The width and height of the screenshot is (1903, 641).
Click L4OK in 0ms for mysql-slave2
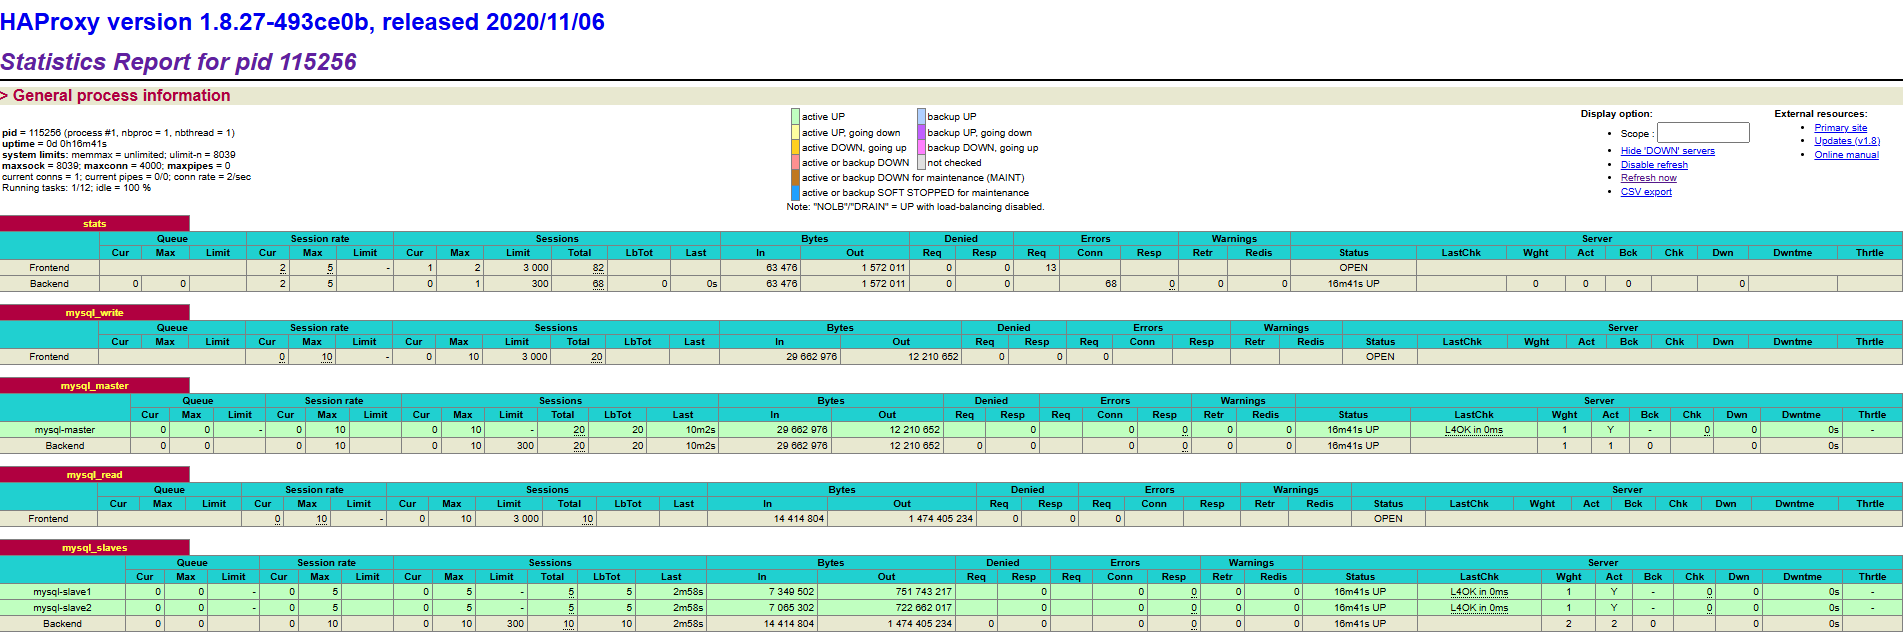click(1479, 608)
